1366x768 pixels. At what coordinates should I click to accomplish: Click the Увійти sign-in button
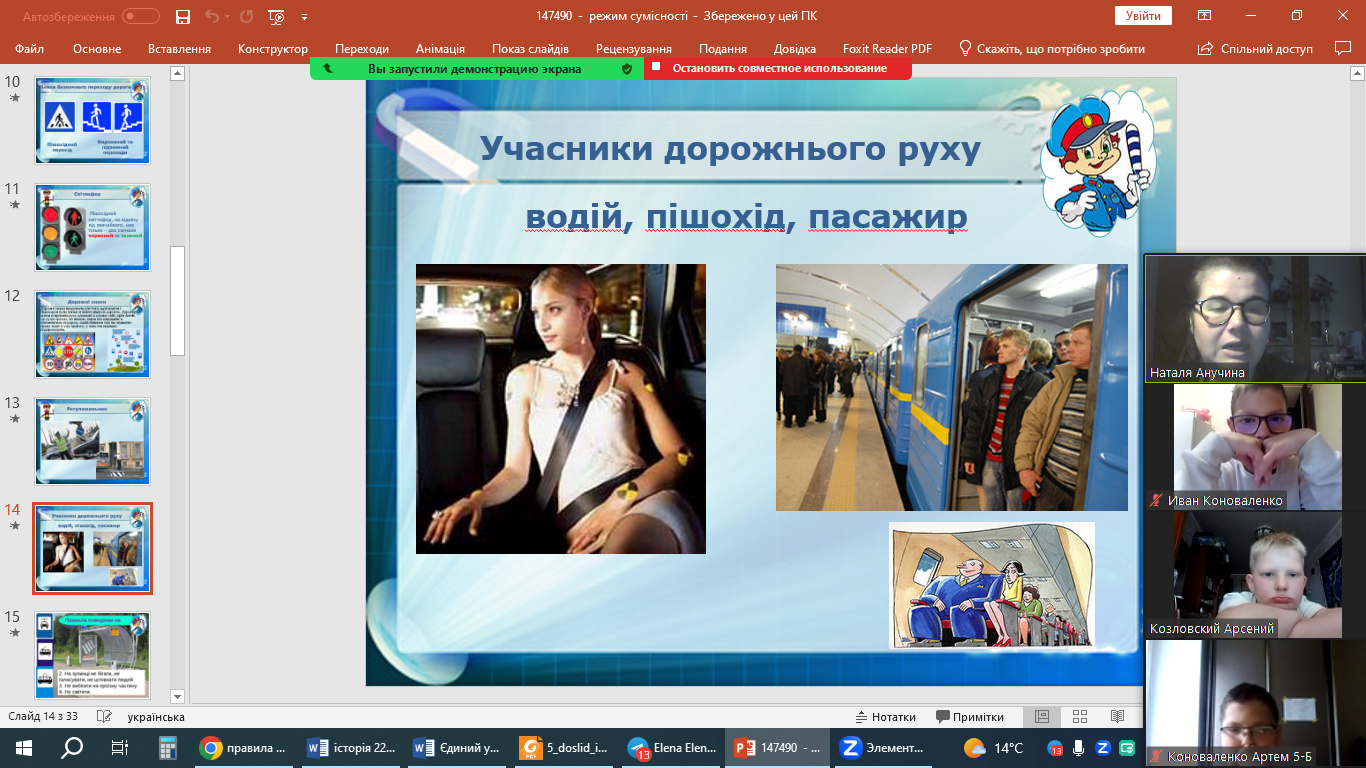(1143, 16)
